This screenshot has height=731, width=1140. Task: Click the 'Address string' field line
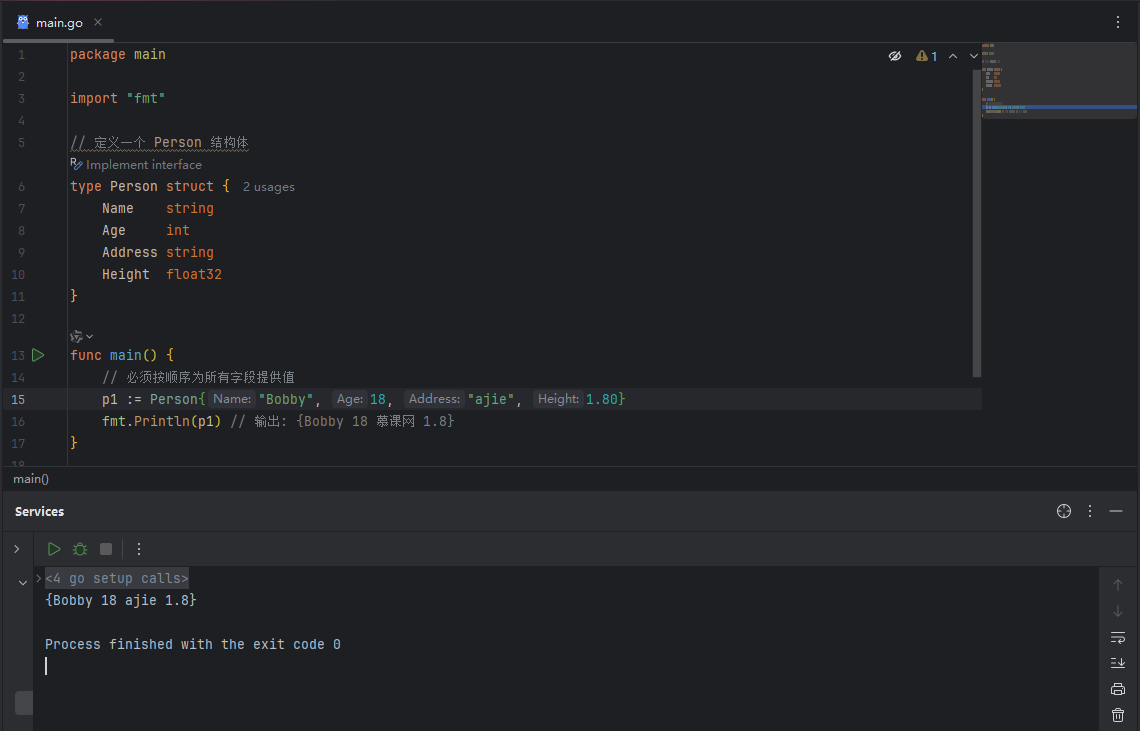[158, 252]
